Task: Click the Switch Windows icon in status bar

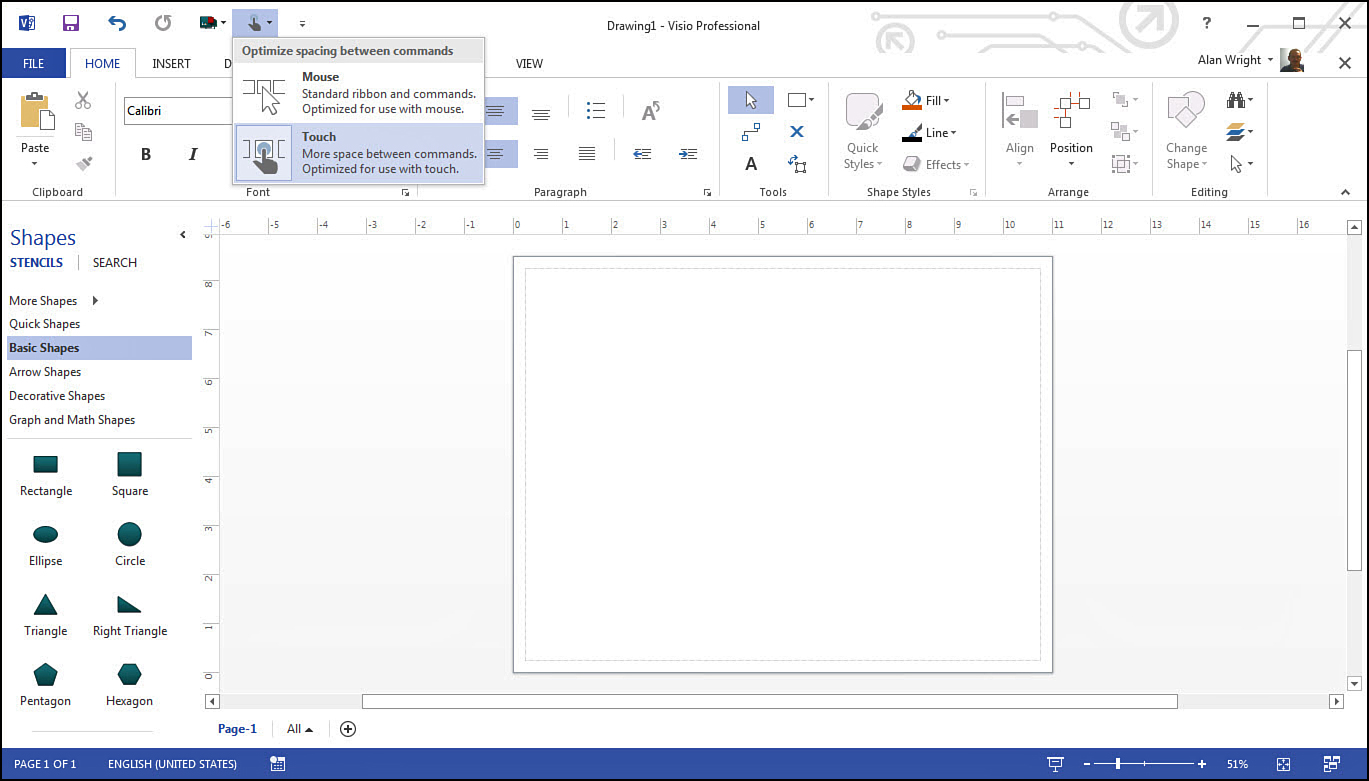Action: [1331, 764]
